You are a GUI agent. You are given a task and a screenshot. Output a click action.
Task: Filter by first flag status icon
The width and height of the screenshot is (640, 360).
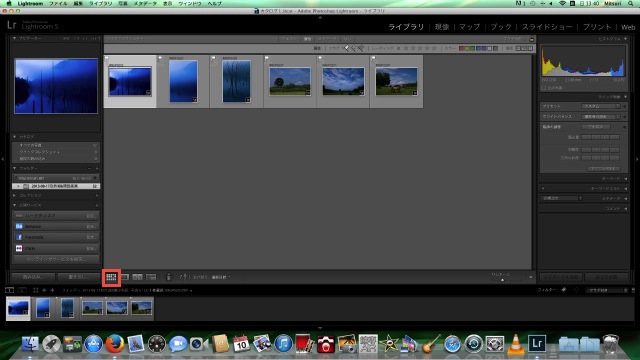pyautogui.click(x=346, y=48)
